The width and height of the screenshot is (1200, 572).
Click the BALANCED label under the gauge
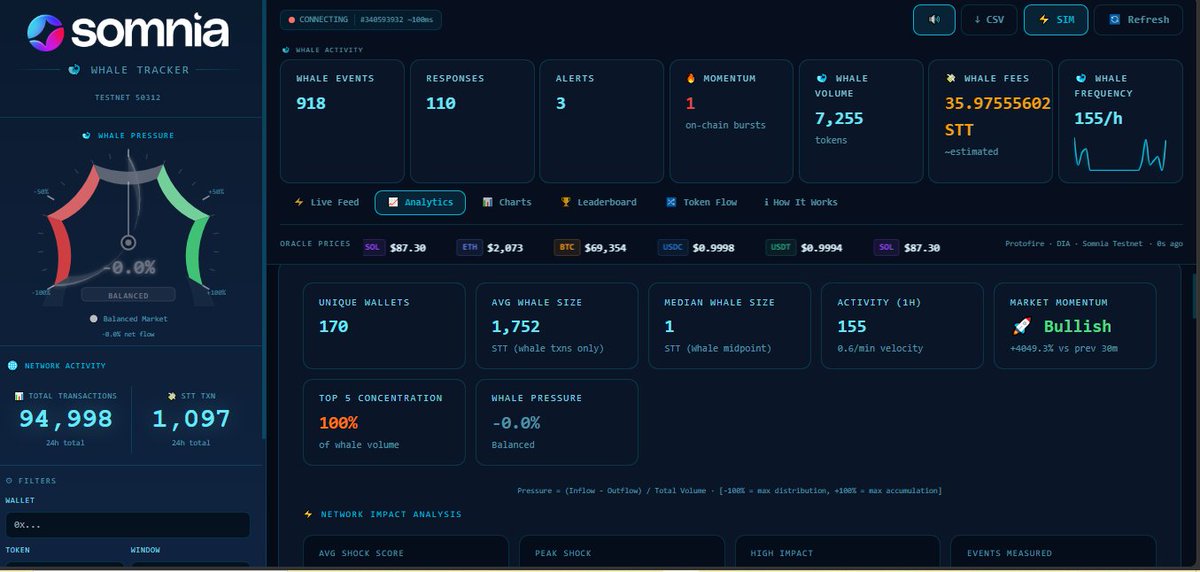[128, 295]
